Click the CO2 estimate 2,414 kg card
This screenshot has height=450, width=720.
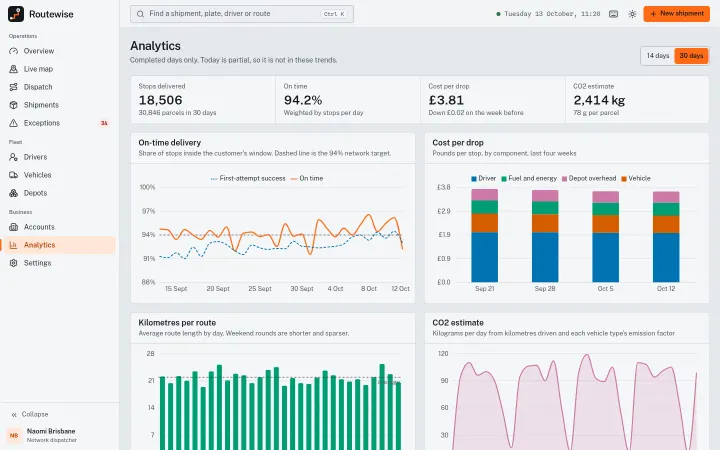point(637,100)
